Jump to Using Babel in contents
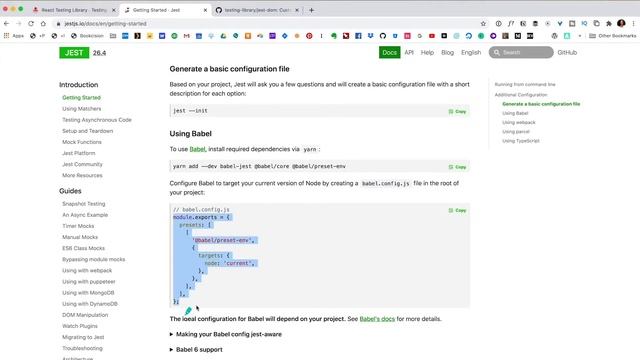The width and height of the screenshot is (640, 360). [x=515, y=113]
